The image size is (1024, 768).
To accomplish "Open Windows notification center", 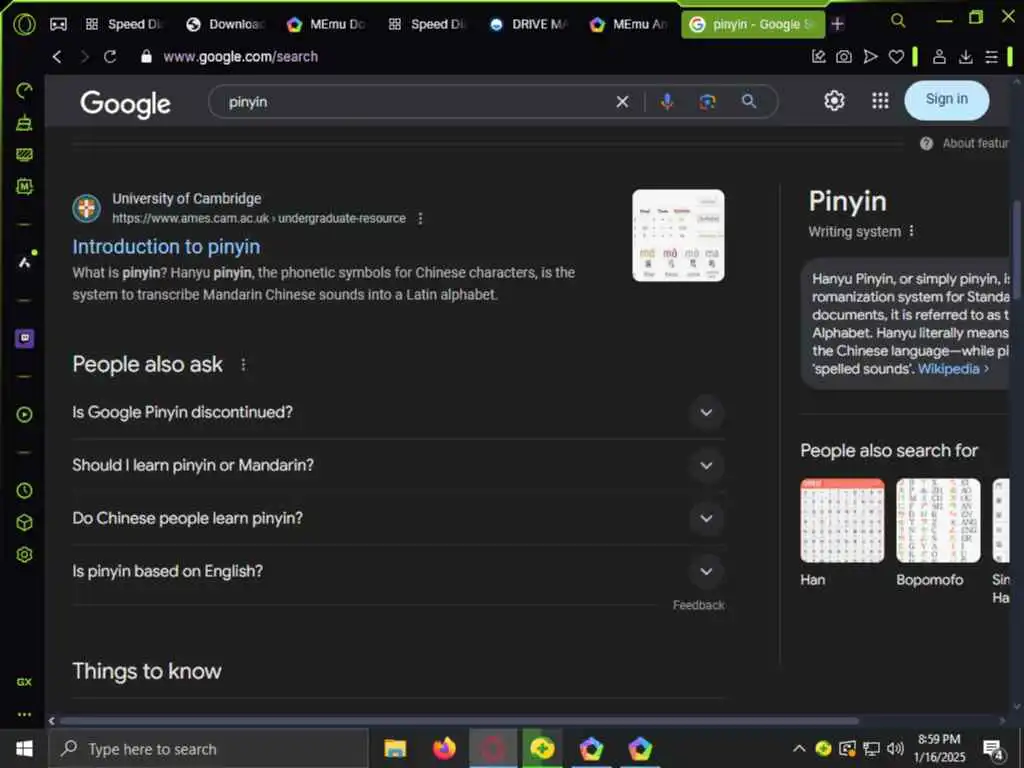I will pyautogui.click(x=993, y=750).
